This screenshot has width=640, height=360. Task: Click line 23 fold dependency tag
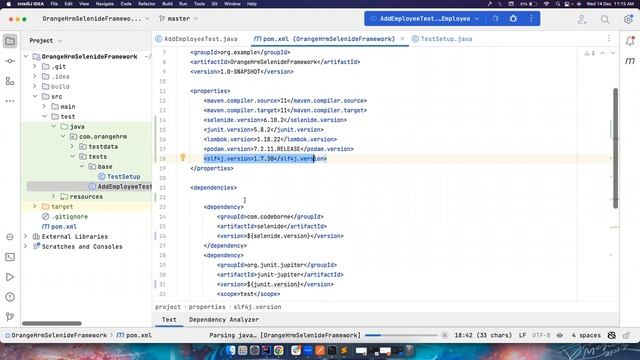223,207
